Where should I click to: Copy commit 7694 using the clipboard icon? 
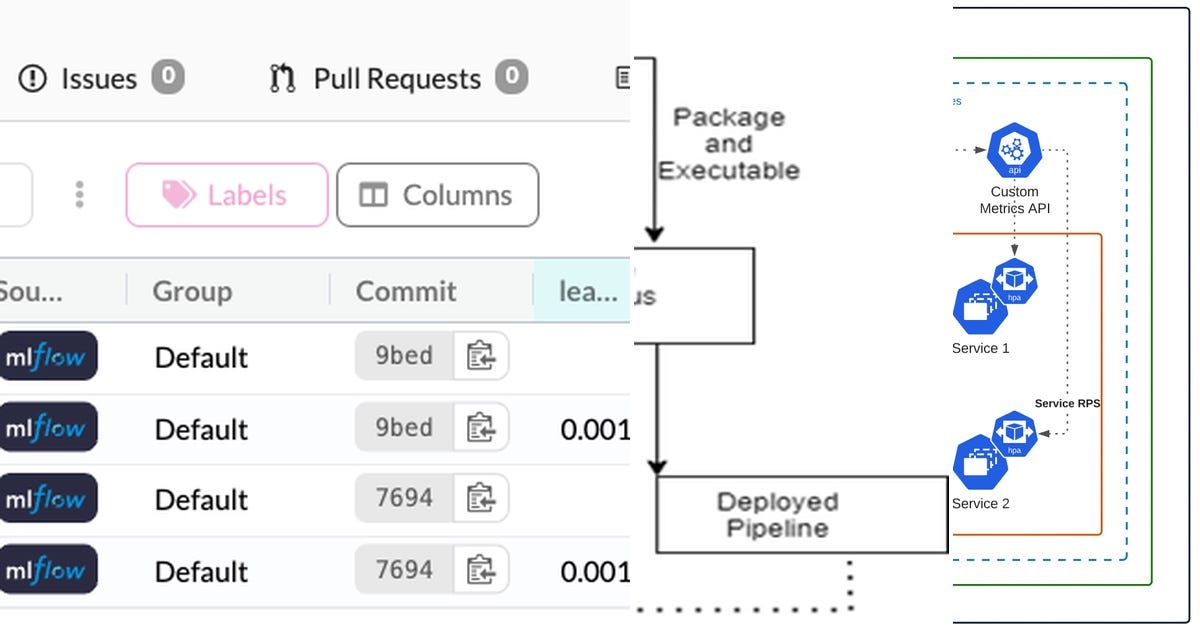pos(483,498)
